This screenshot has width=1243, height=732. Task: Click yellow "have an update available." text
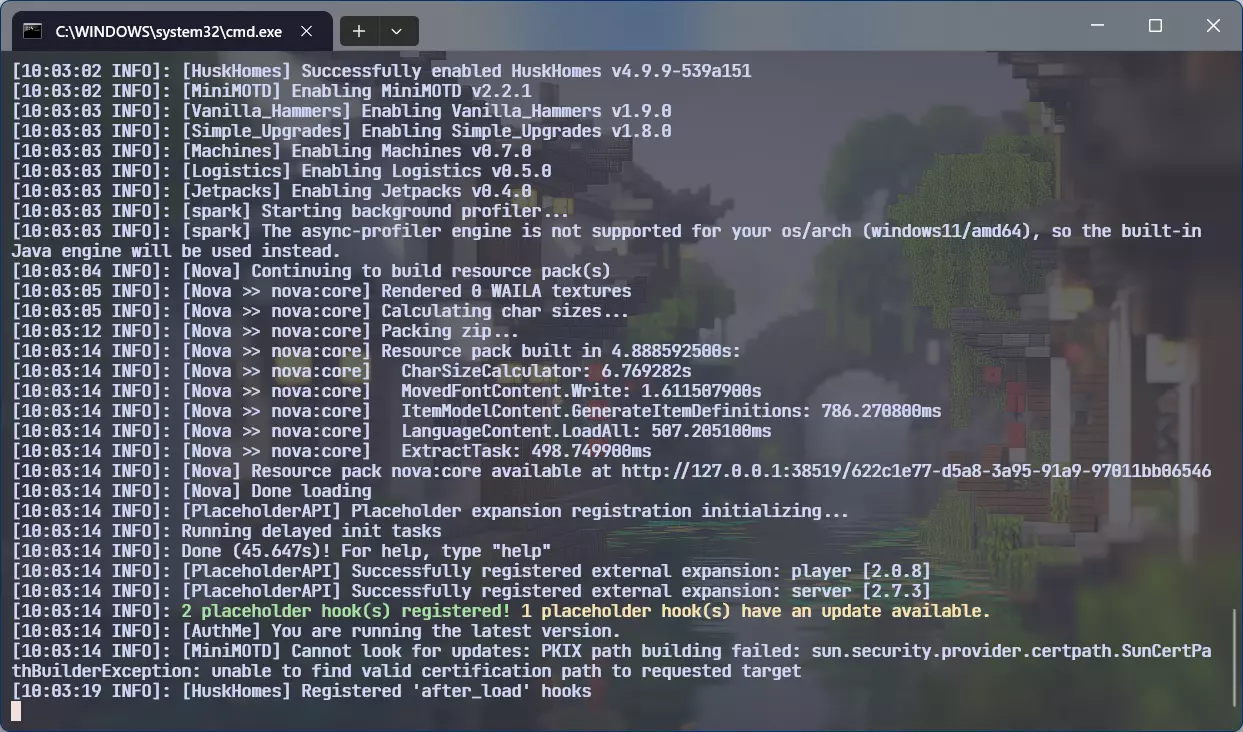tap(866, 611)
